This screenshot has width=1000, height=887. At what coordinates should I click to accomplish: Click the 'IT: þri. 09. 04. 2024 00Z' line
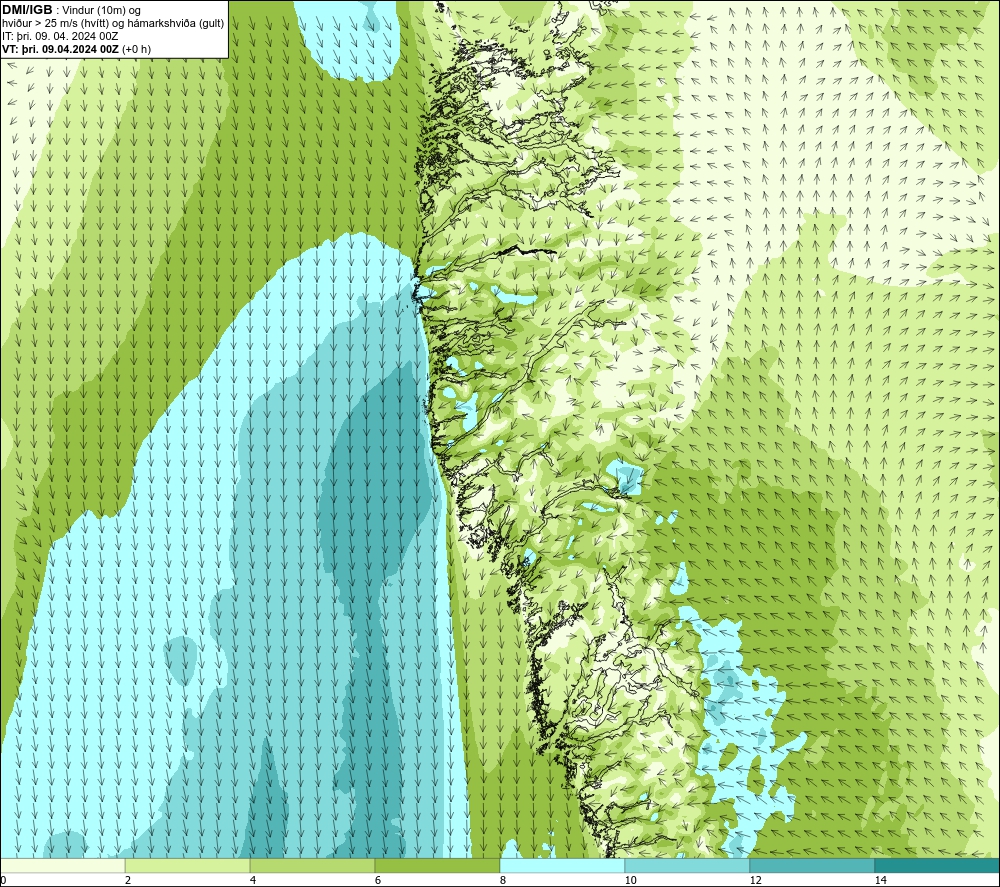60,36
